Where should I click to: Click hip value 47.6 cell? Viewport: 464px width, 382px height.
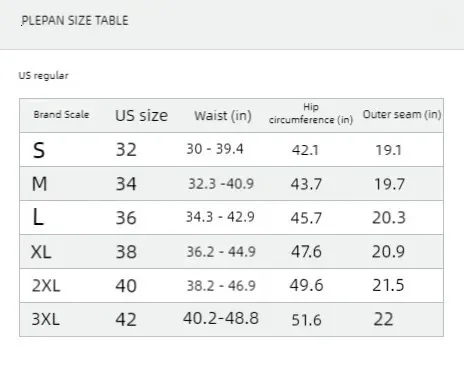pyautogui.click(x=306, y=252)
